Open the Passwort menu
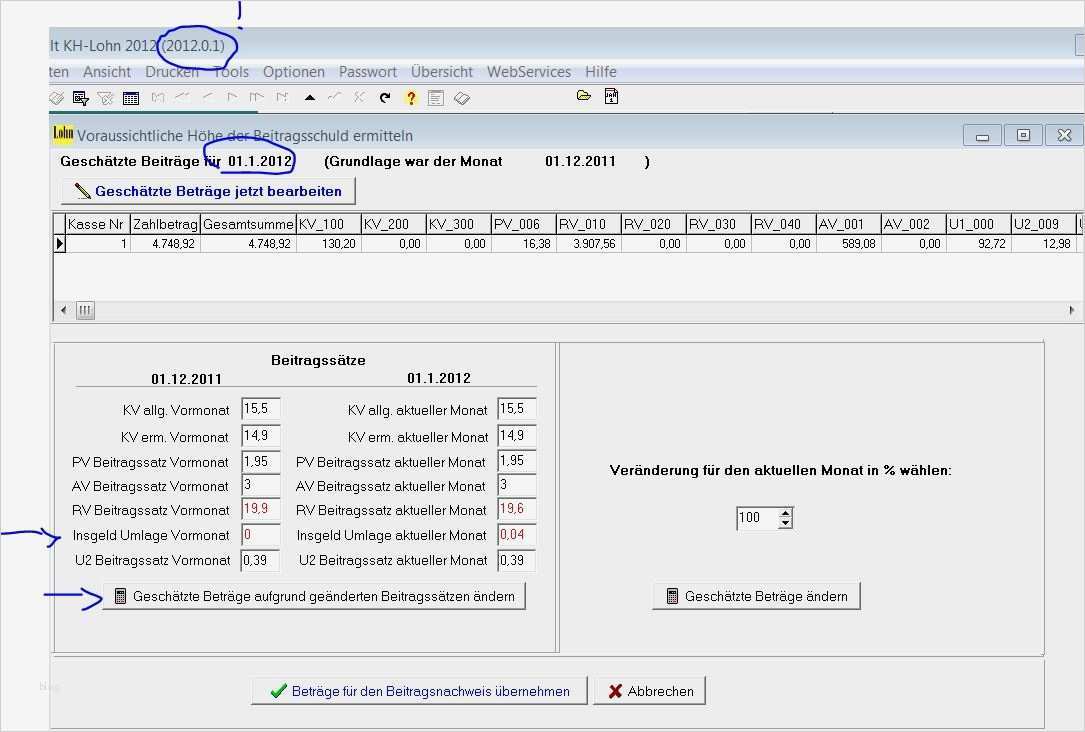 point(367,72)
